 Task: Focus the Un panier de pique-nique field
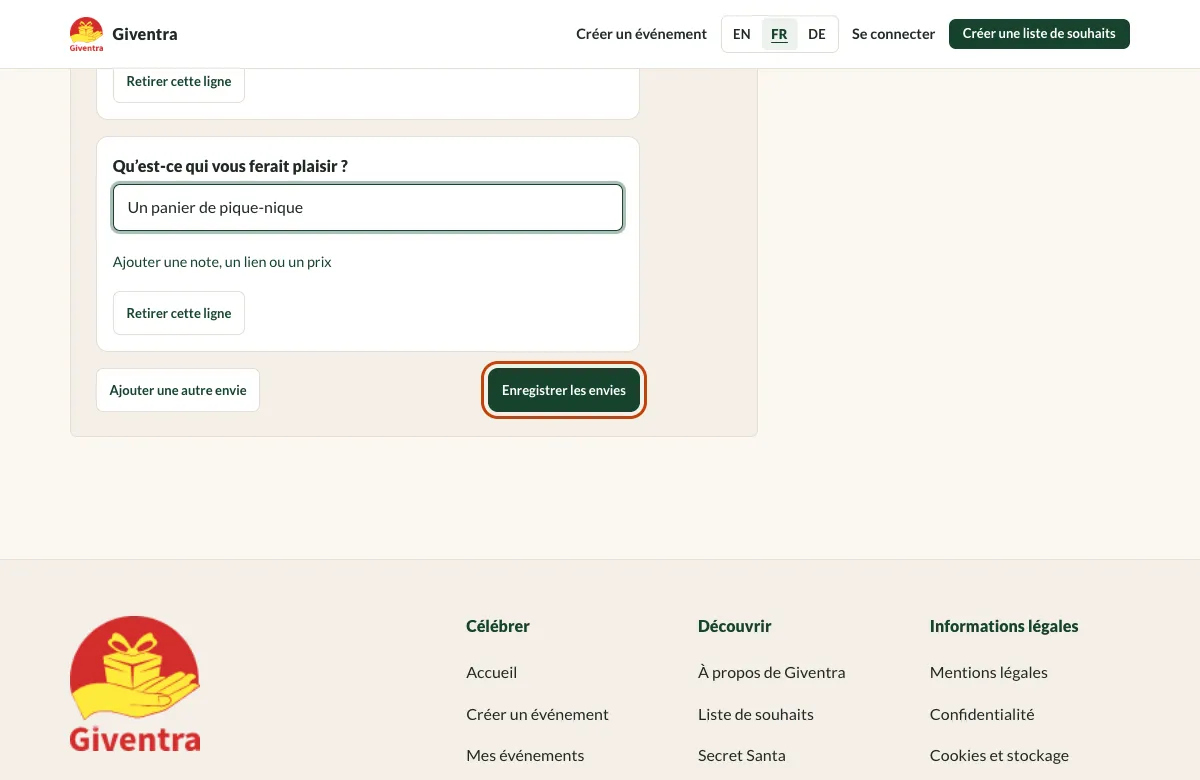368,208
